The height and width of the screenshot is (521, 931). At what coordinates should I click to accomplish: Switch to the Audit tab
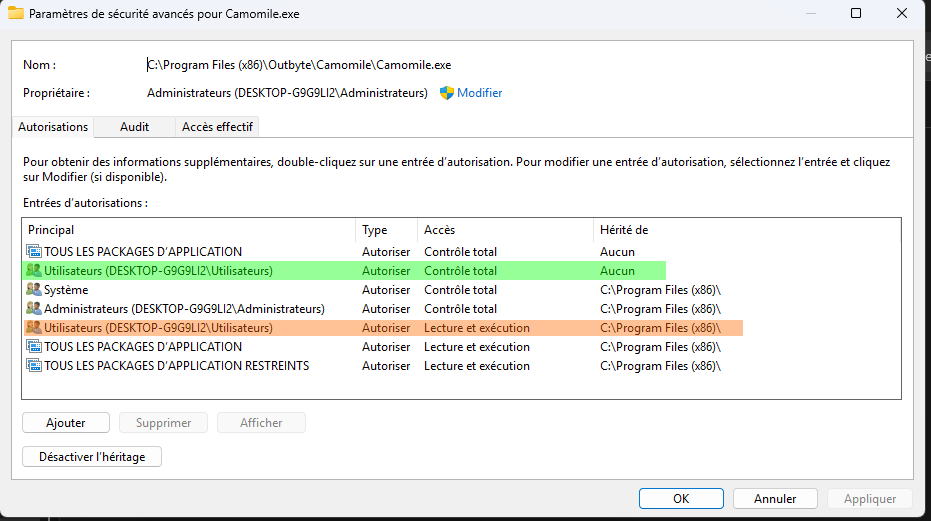pyautogui.click(x=134, y=127)
